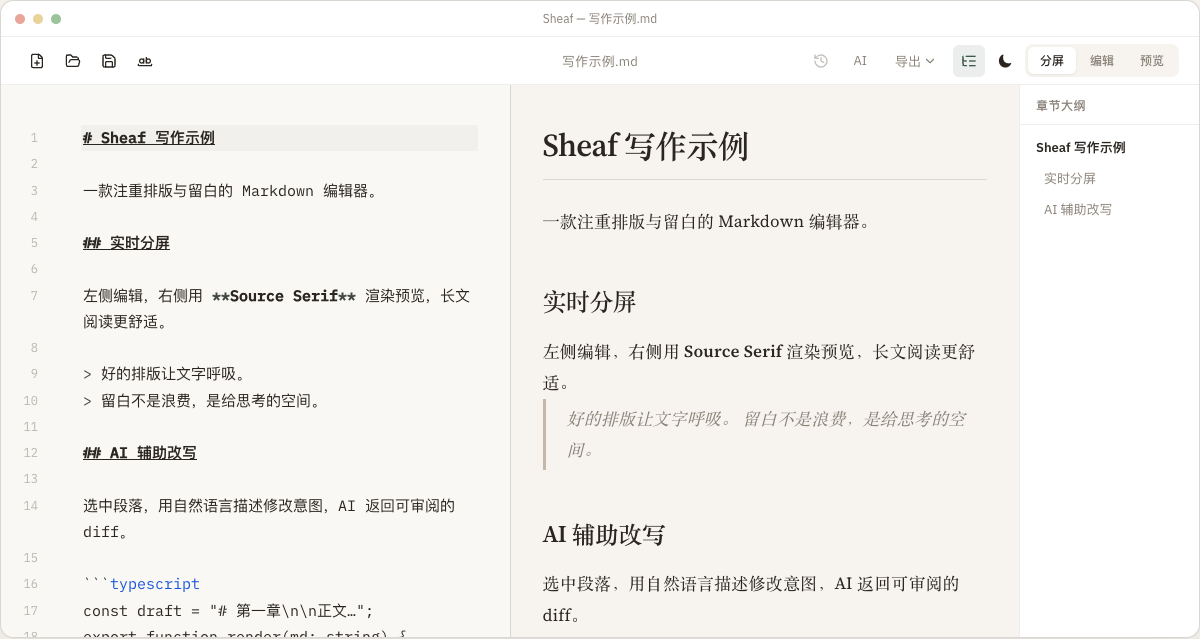This screenshot has height=639, width=1200.
Task: Click preview heading 'Sheaf 写作示例'
Action: [x=645, y=146]
